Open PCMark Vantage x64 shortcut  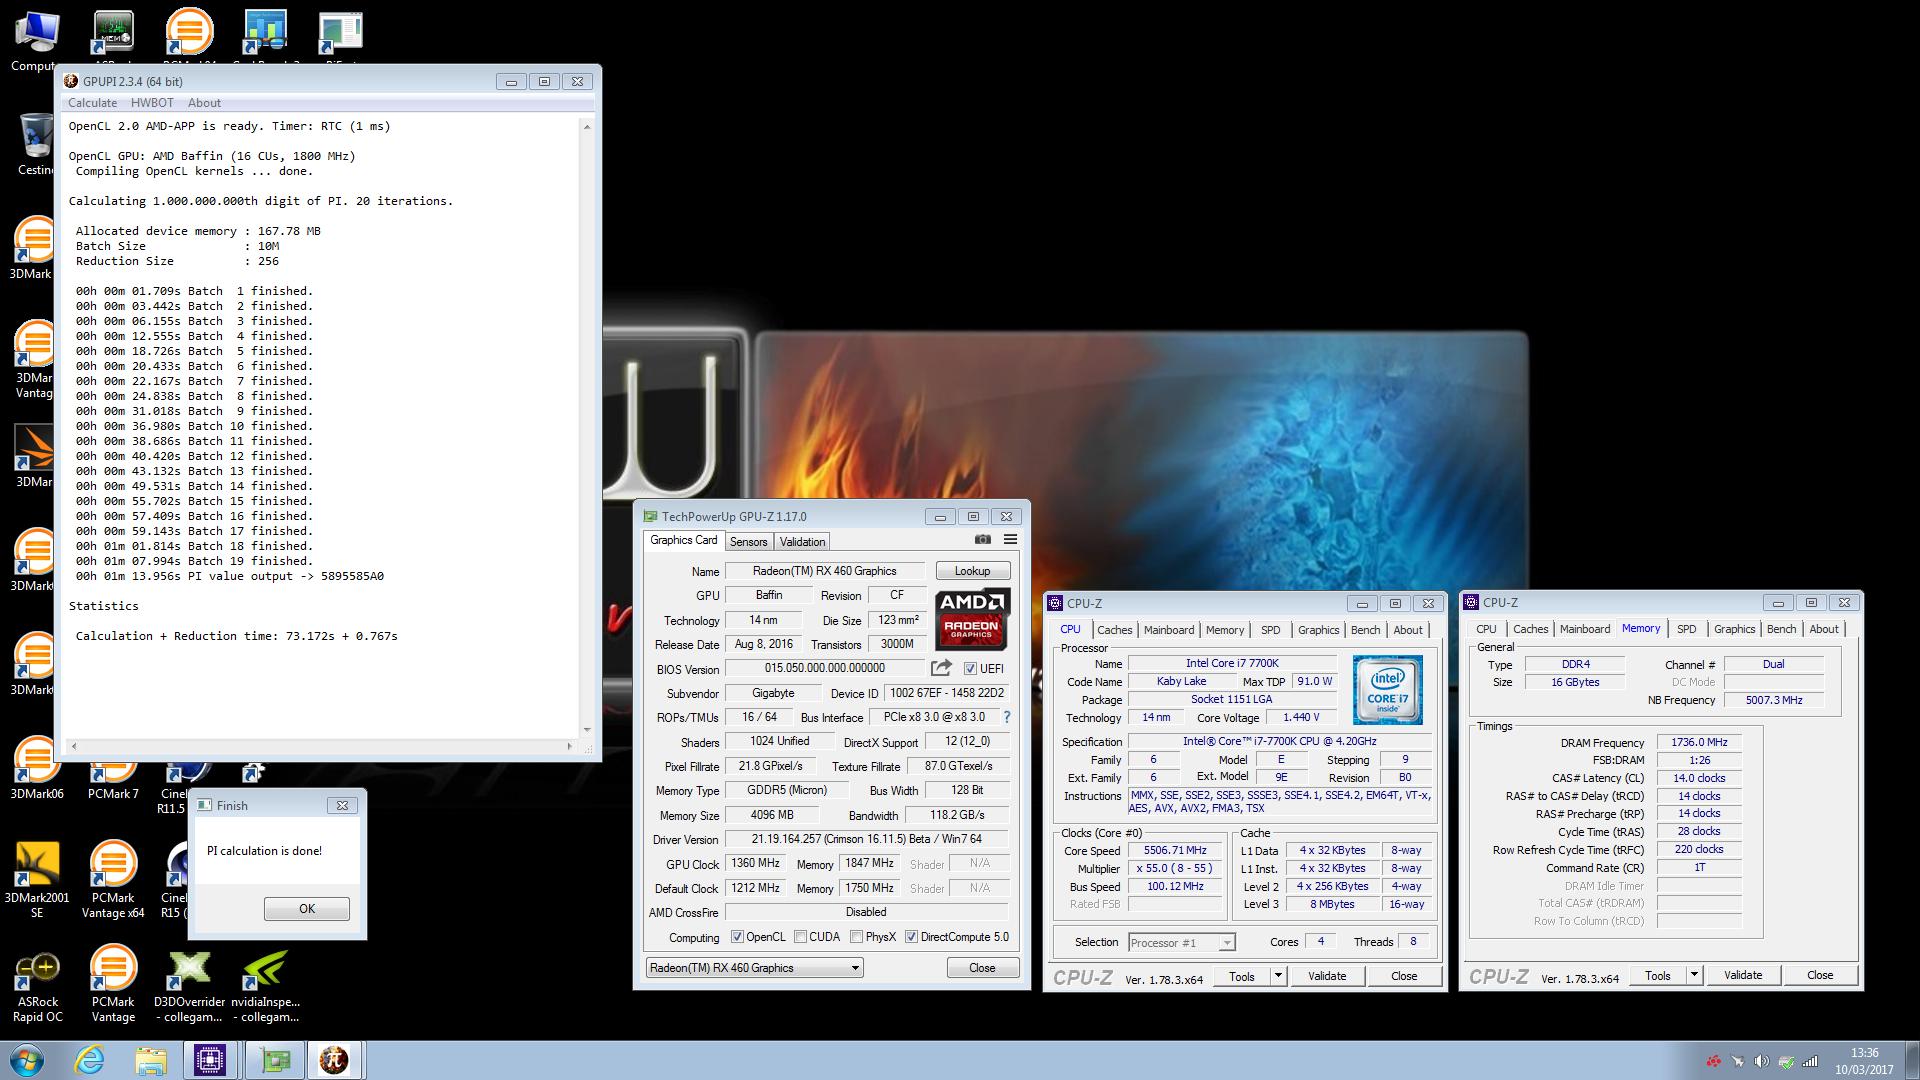[x=113, y=880]
